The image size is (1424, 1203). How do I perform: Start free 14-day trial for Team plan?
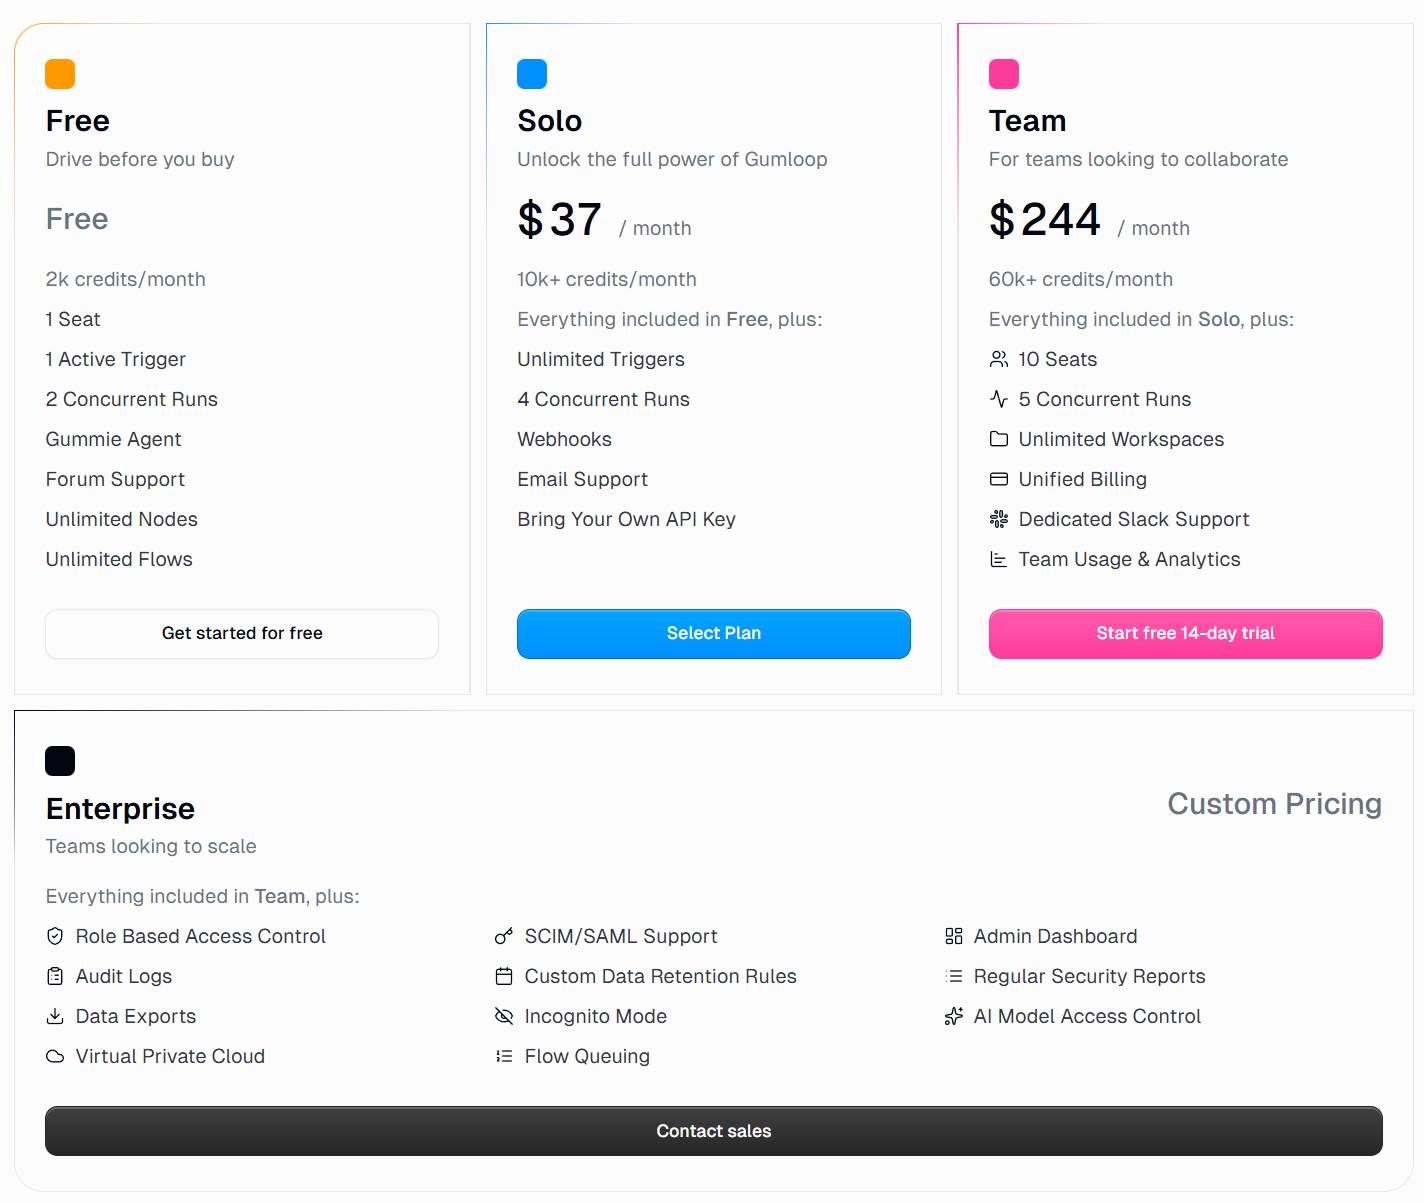click(1185, 633)
